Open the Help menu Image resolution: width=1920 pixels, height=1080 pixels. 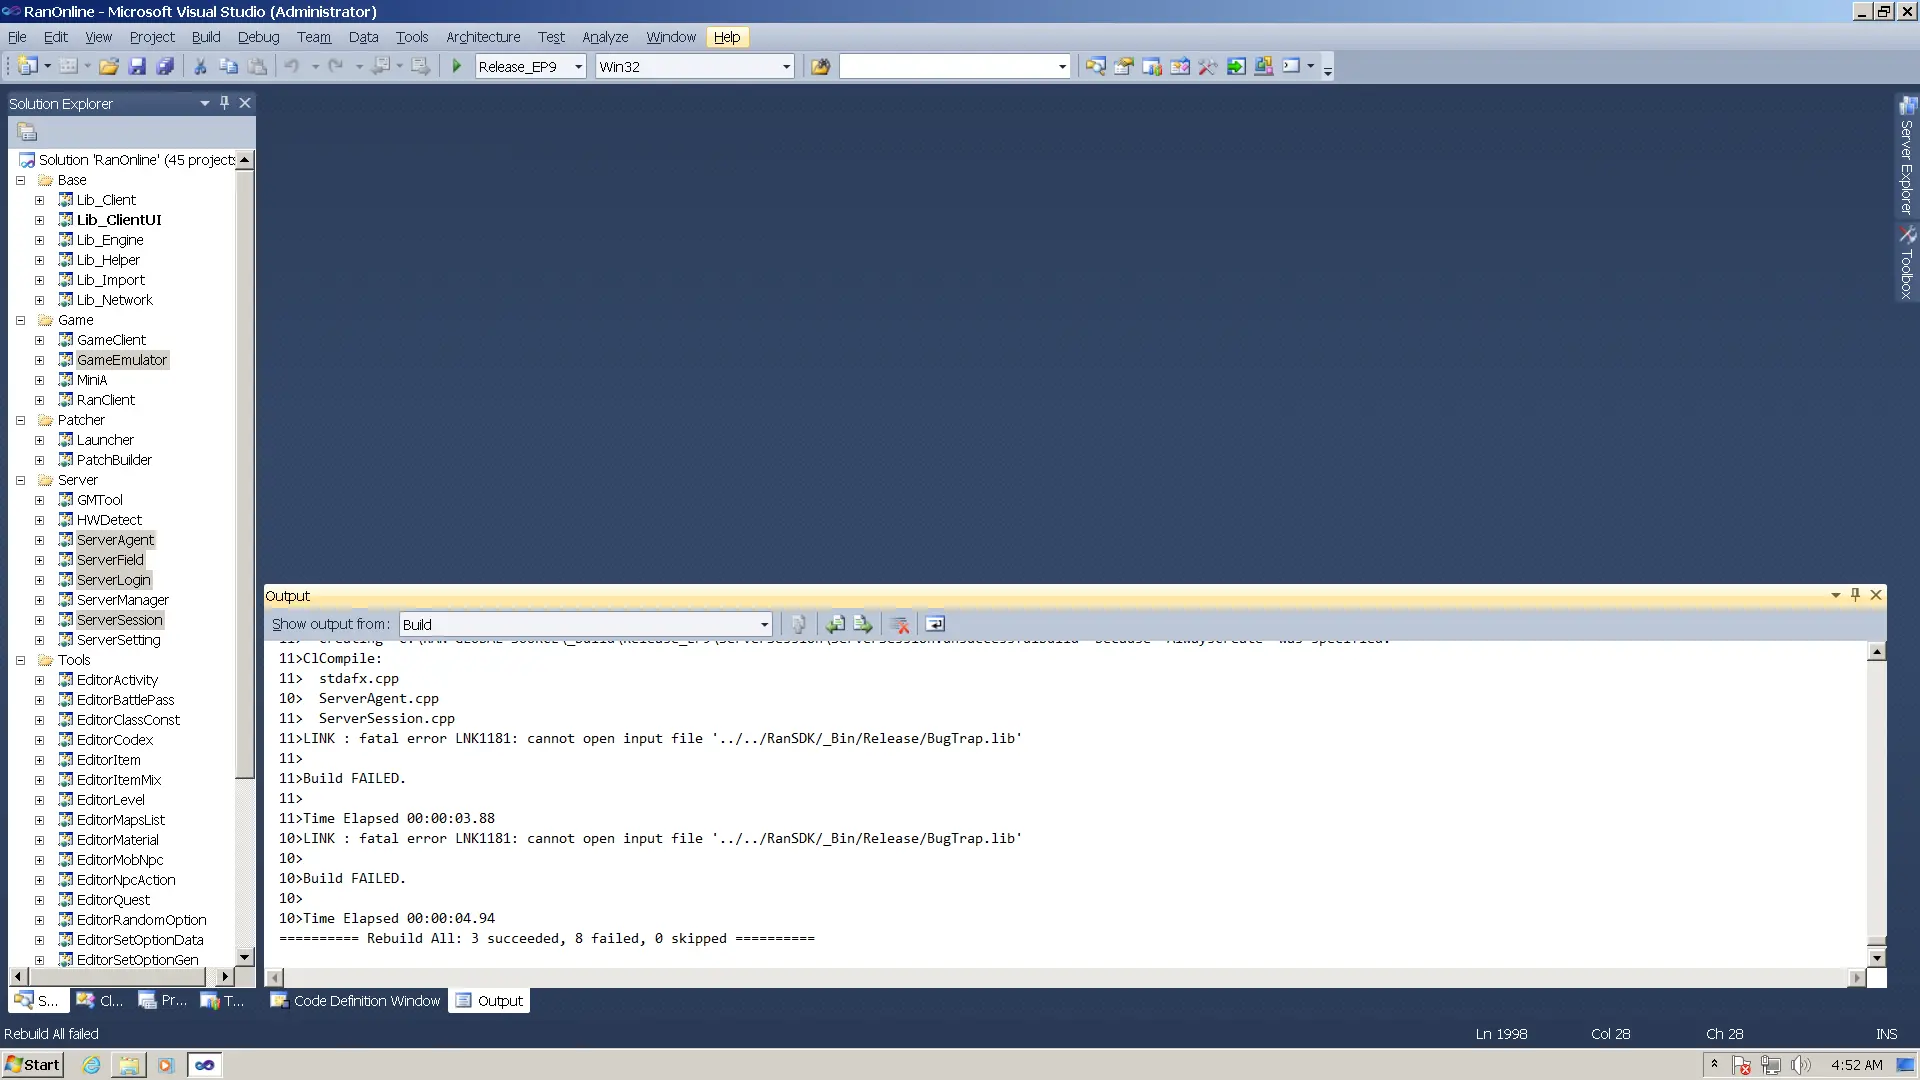tap(727, 37)
